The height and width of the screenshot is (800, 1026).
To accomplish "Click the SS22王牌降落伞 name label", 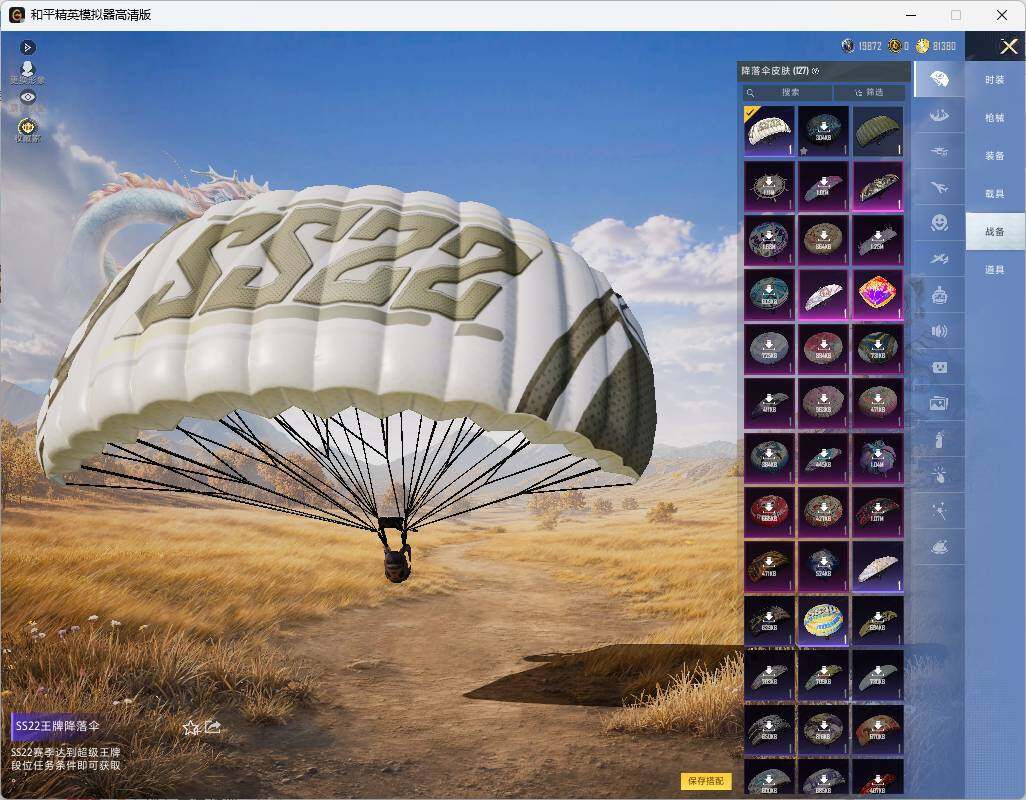I will (x=58, y=725).
